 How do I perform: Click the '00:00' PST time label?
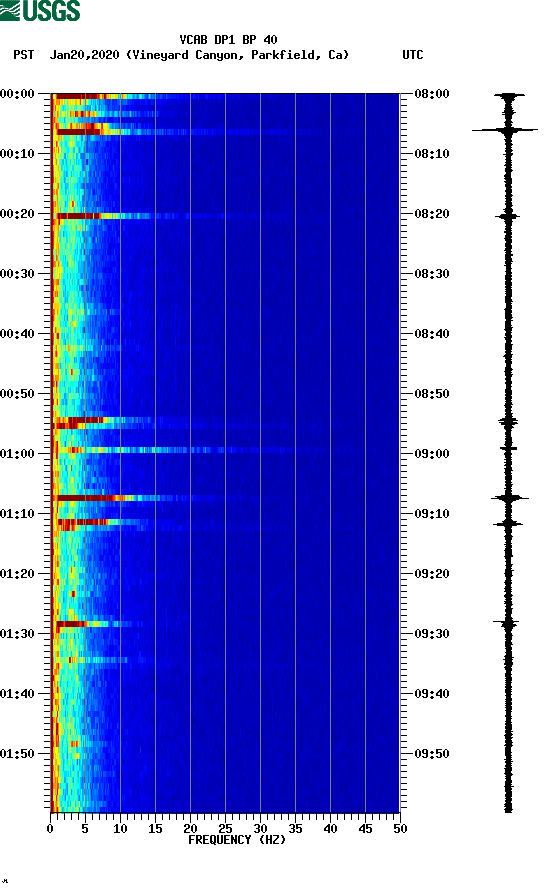[18, 94]
